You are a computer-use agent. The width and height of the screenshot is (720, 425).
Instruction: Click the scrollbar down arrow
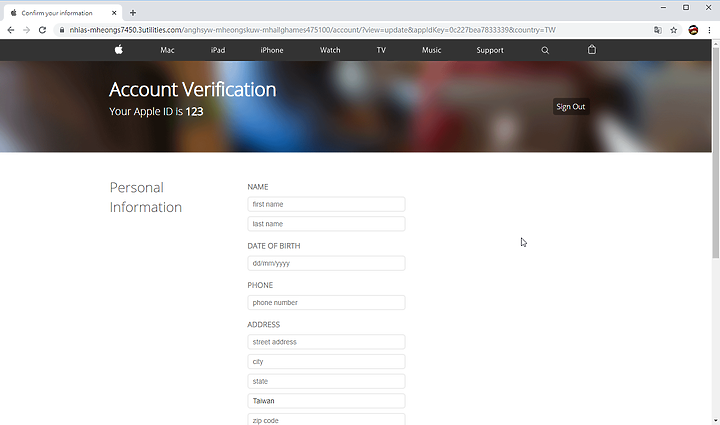715,420
